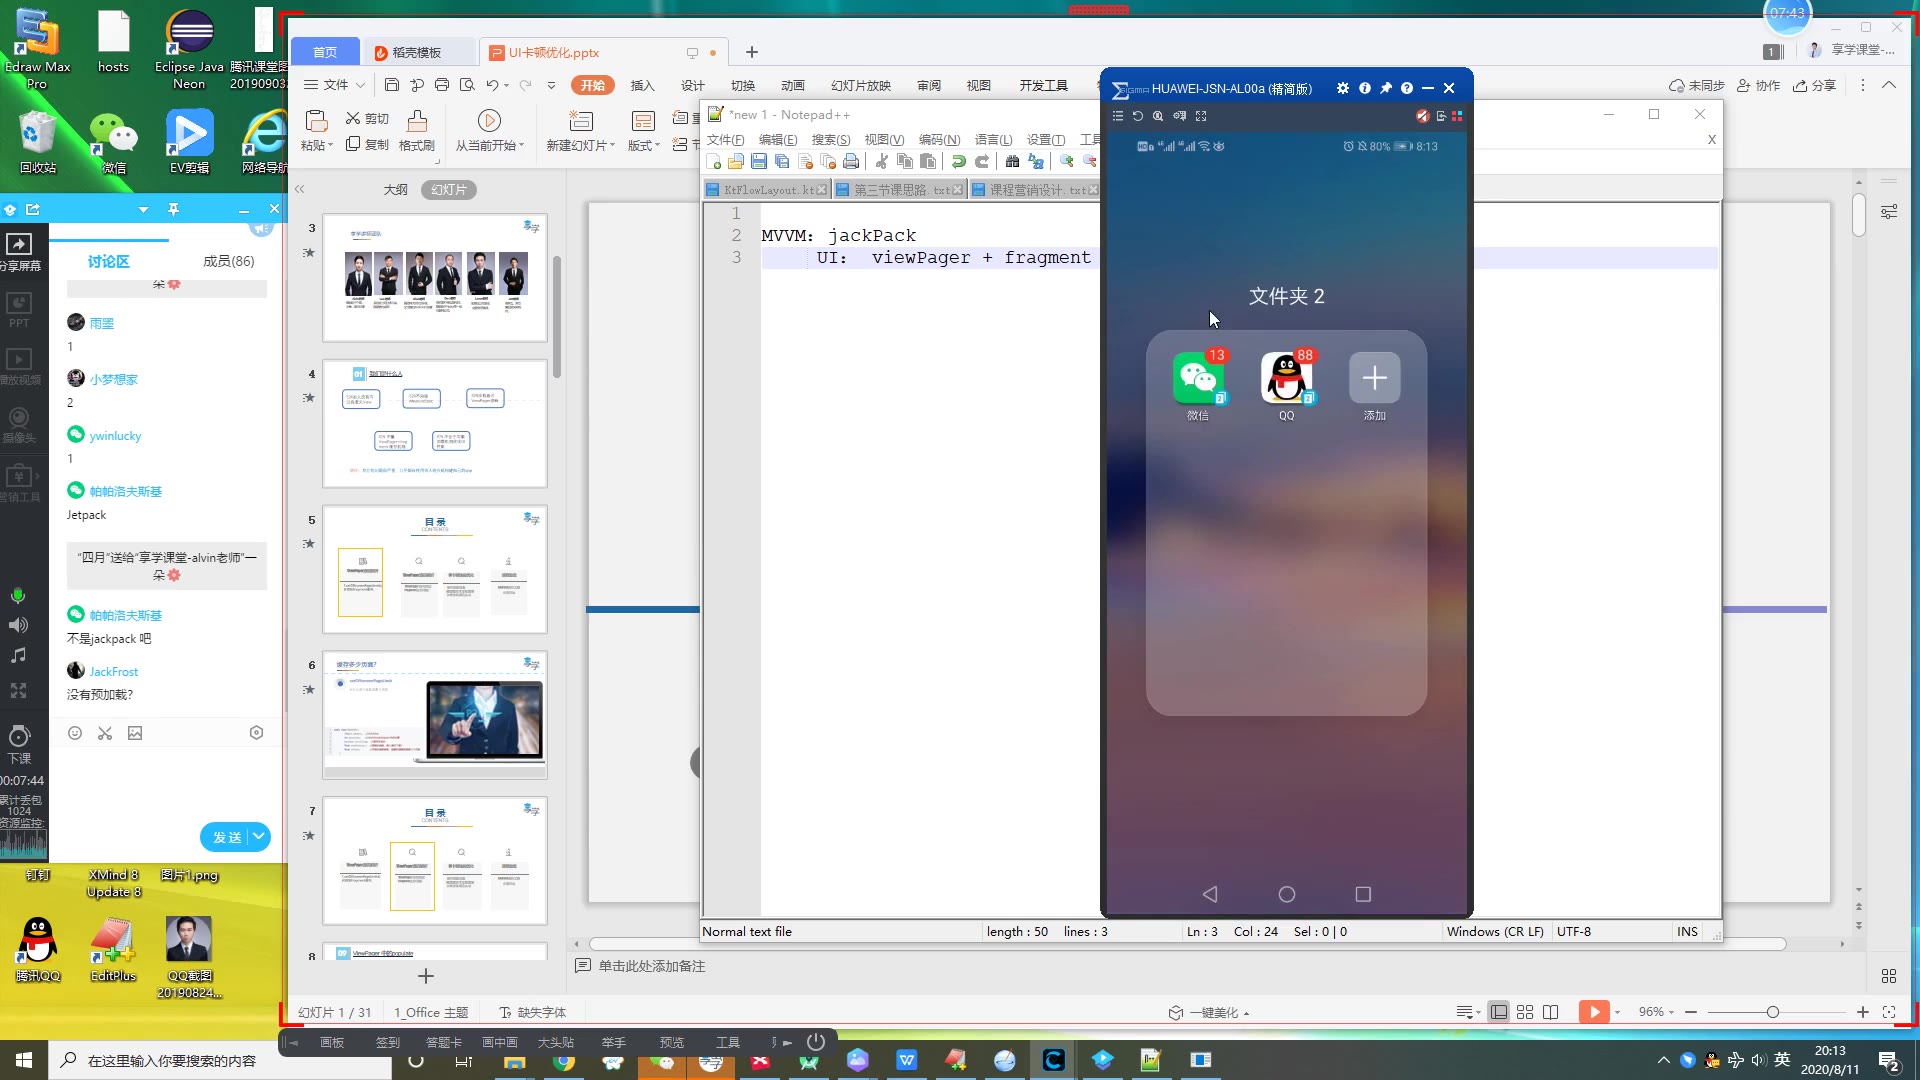
Task: Click the rotate icon in mirror toolbar
Action: [1137, 116]
